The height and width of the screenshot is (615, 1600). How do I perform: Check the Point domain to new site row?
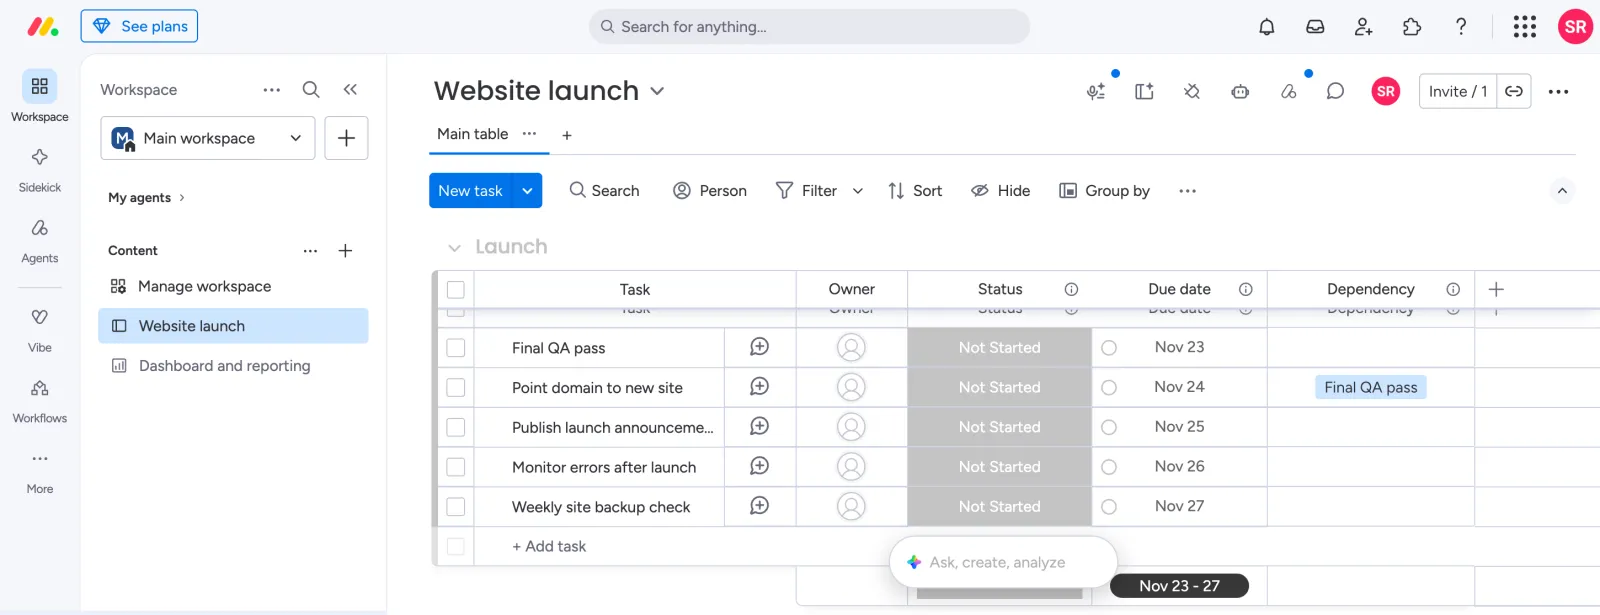tap(456, 387)
